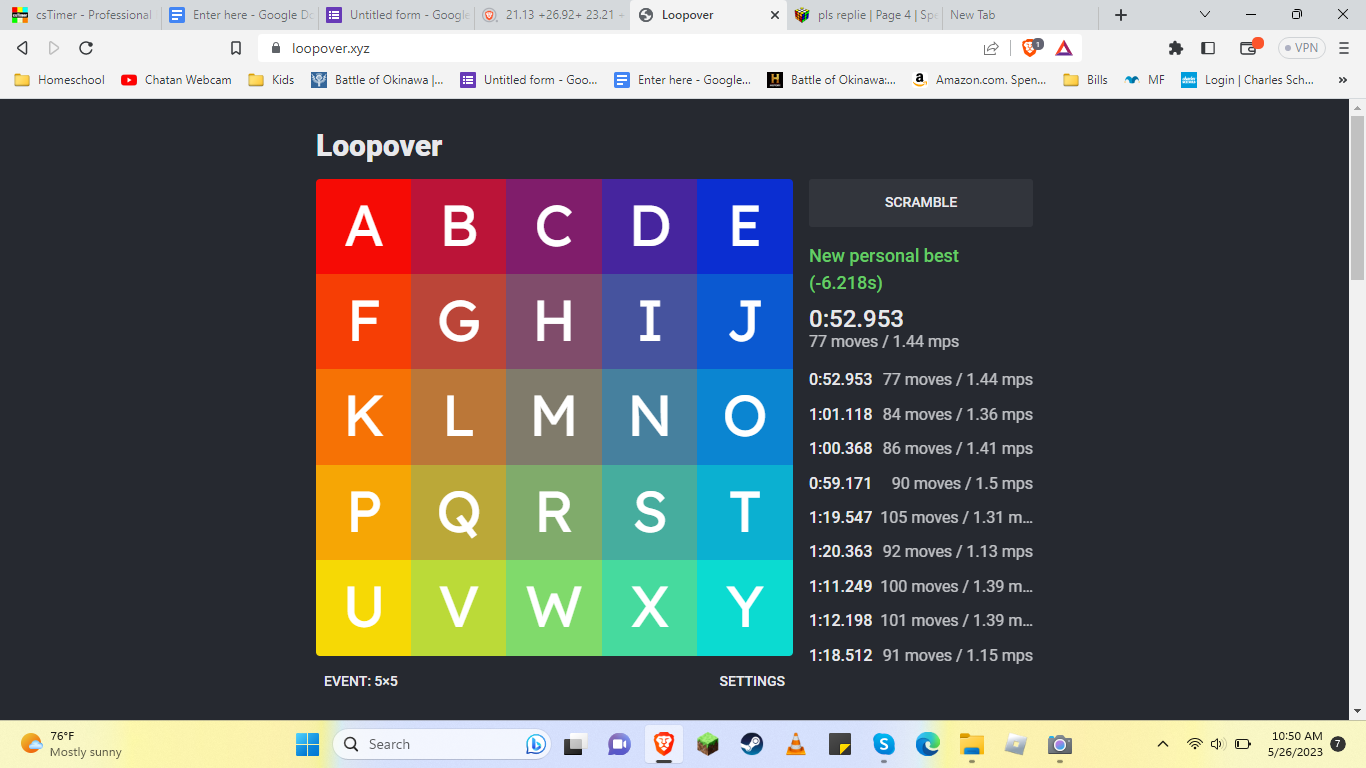Bookmark this page using the bookmark icon
This screenshot has width=1366, height=768.
point(236,47)
